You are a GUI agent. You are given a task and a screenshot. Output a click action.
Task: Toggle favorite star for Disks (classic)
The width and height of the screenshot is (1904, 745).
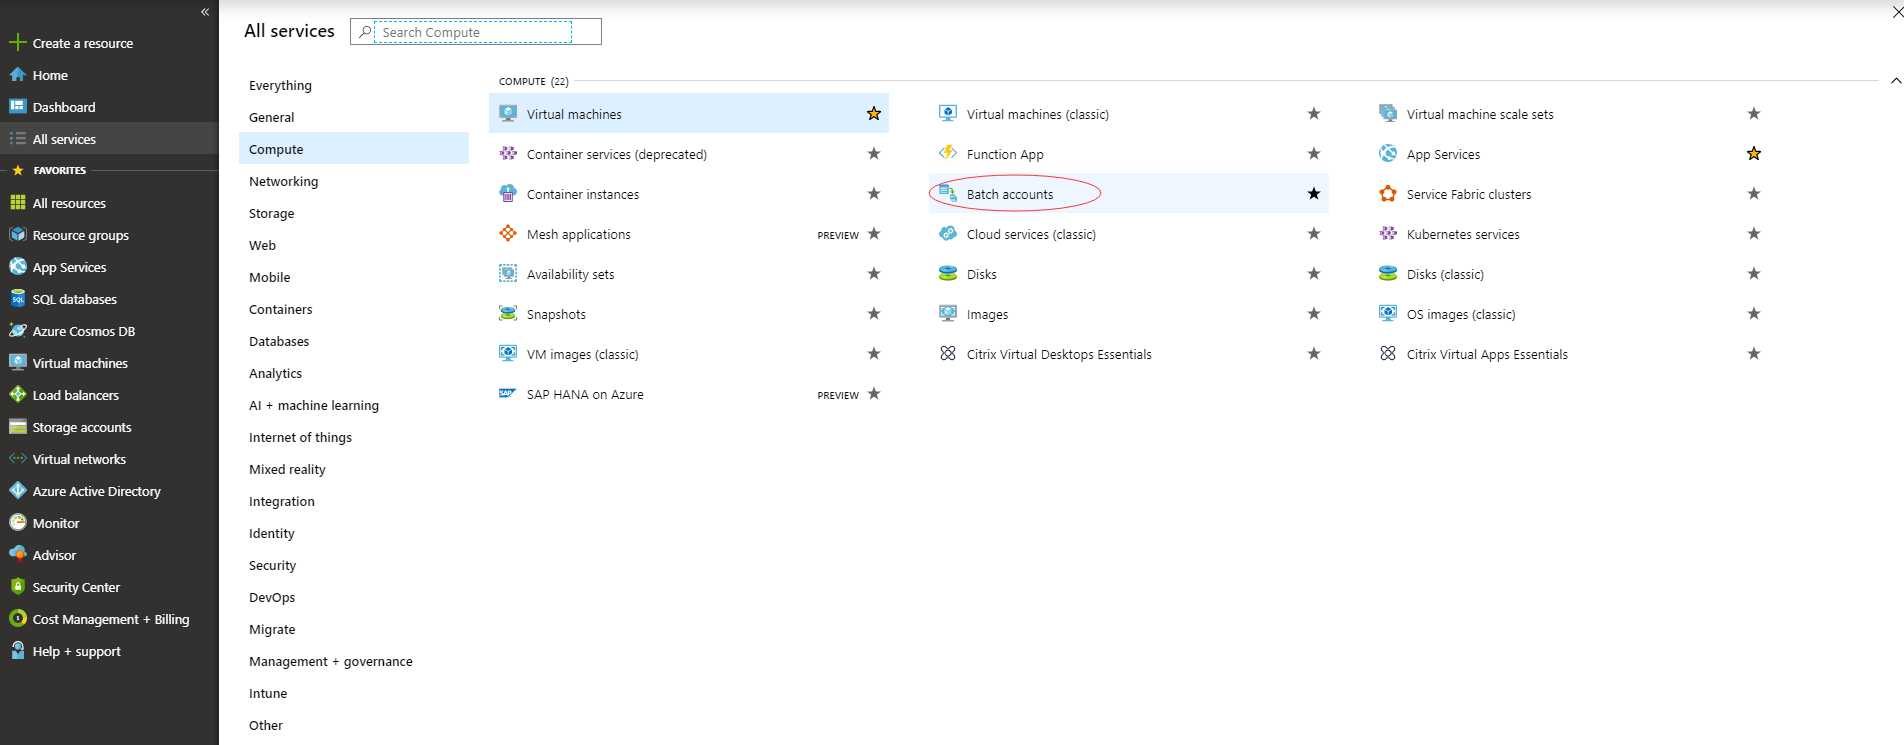pos(1754,273)
